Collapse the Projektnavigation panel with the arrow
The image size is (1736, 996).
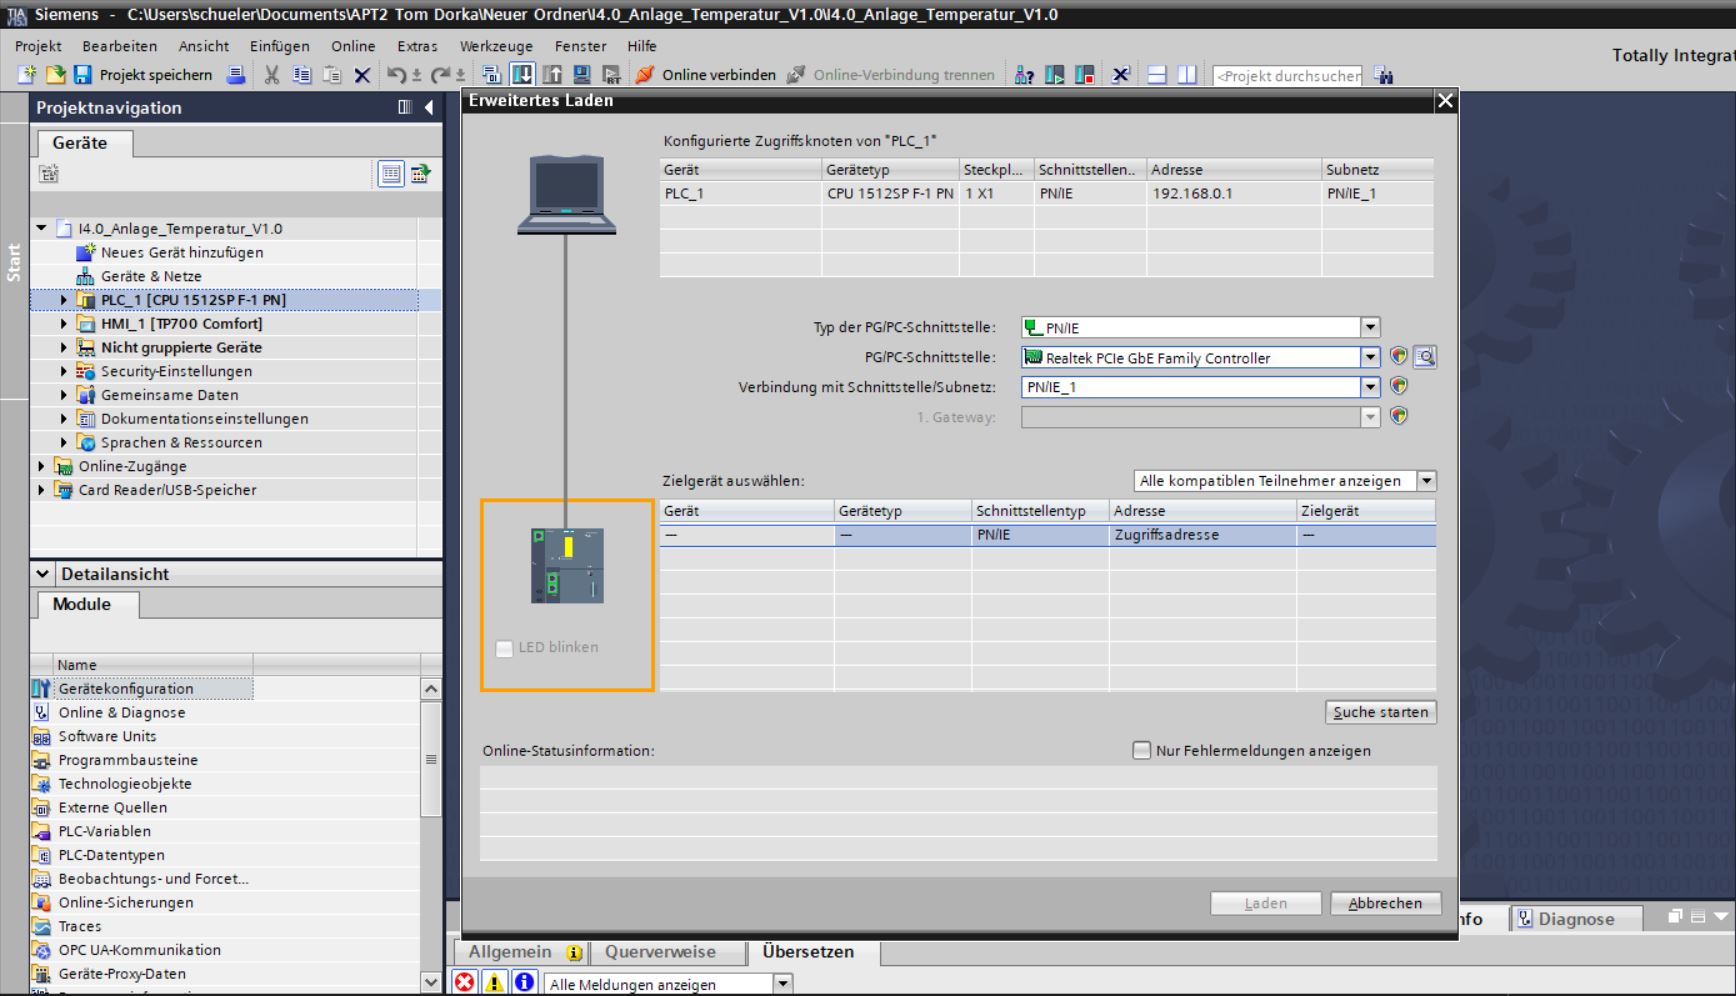[429, 108]
